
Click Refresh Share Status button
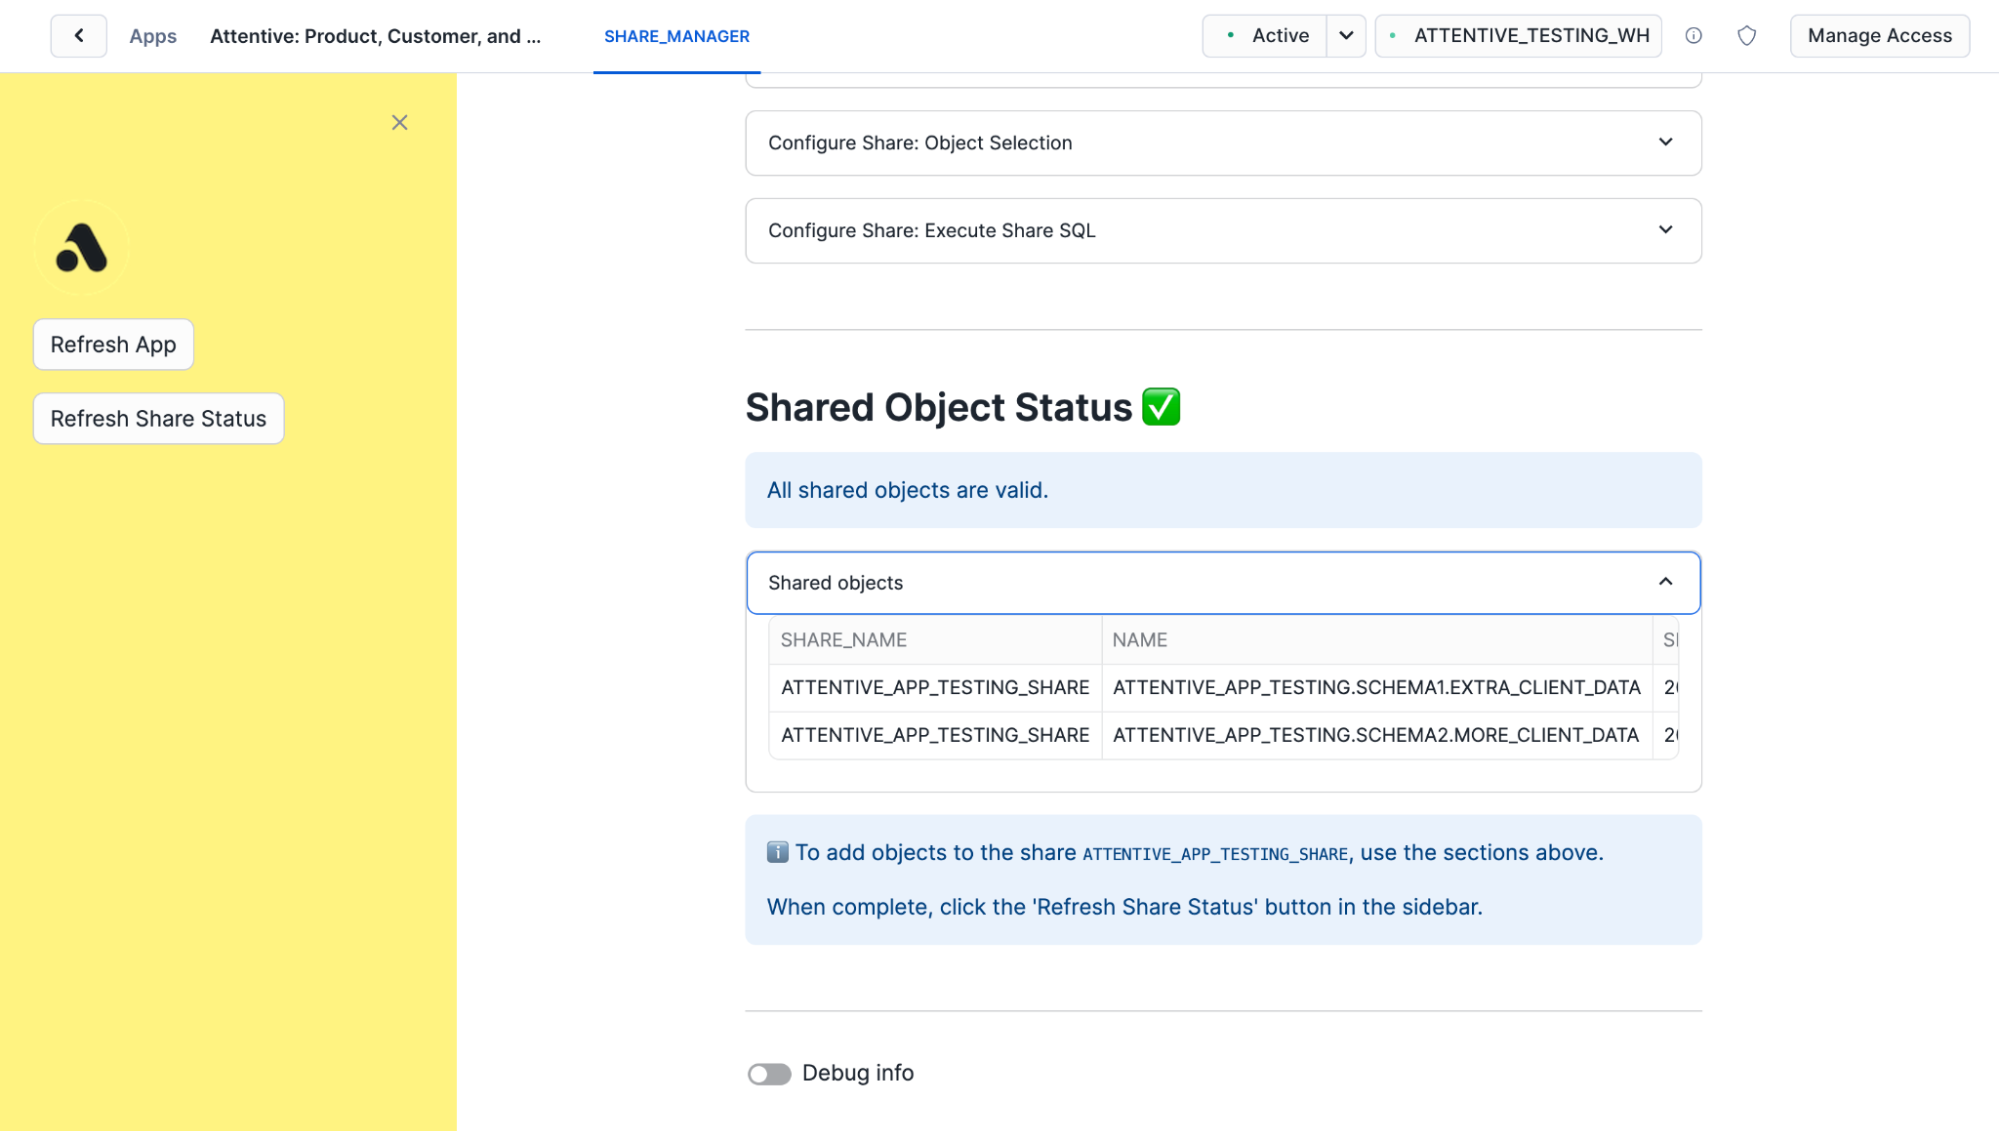(159, 418)
